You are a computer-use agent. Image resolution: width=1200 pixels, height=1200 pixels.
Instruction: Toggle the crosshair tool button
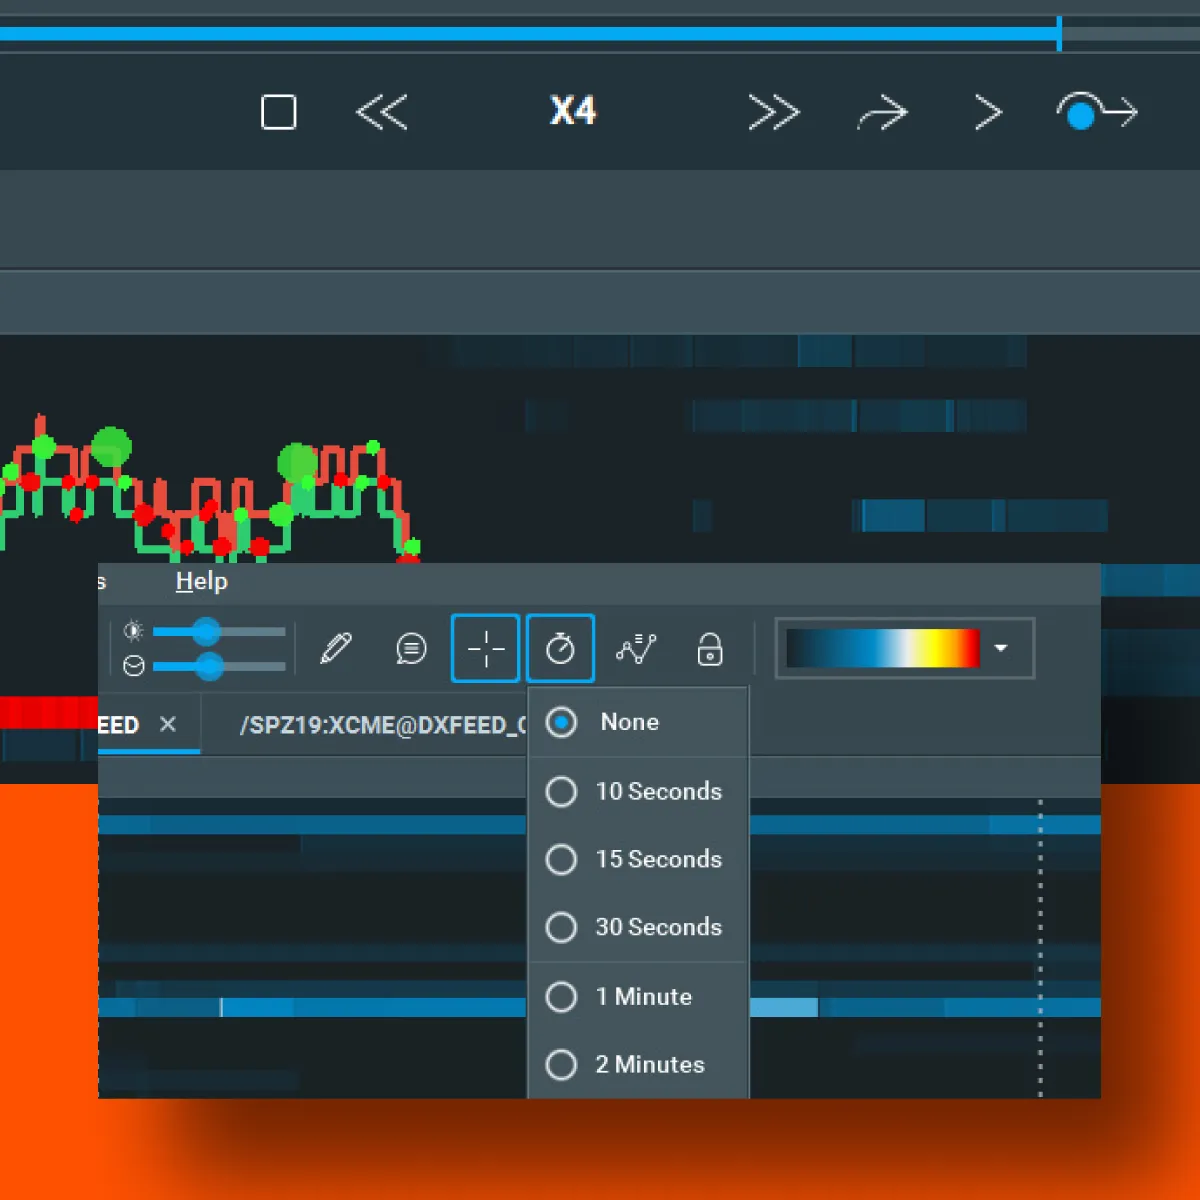[x=485, y=649]
